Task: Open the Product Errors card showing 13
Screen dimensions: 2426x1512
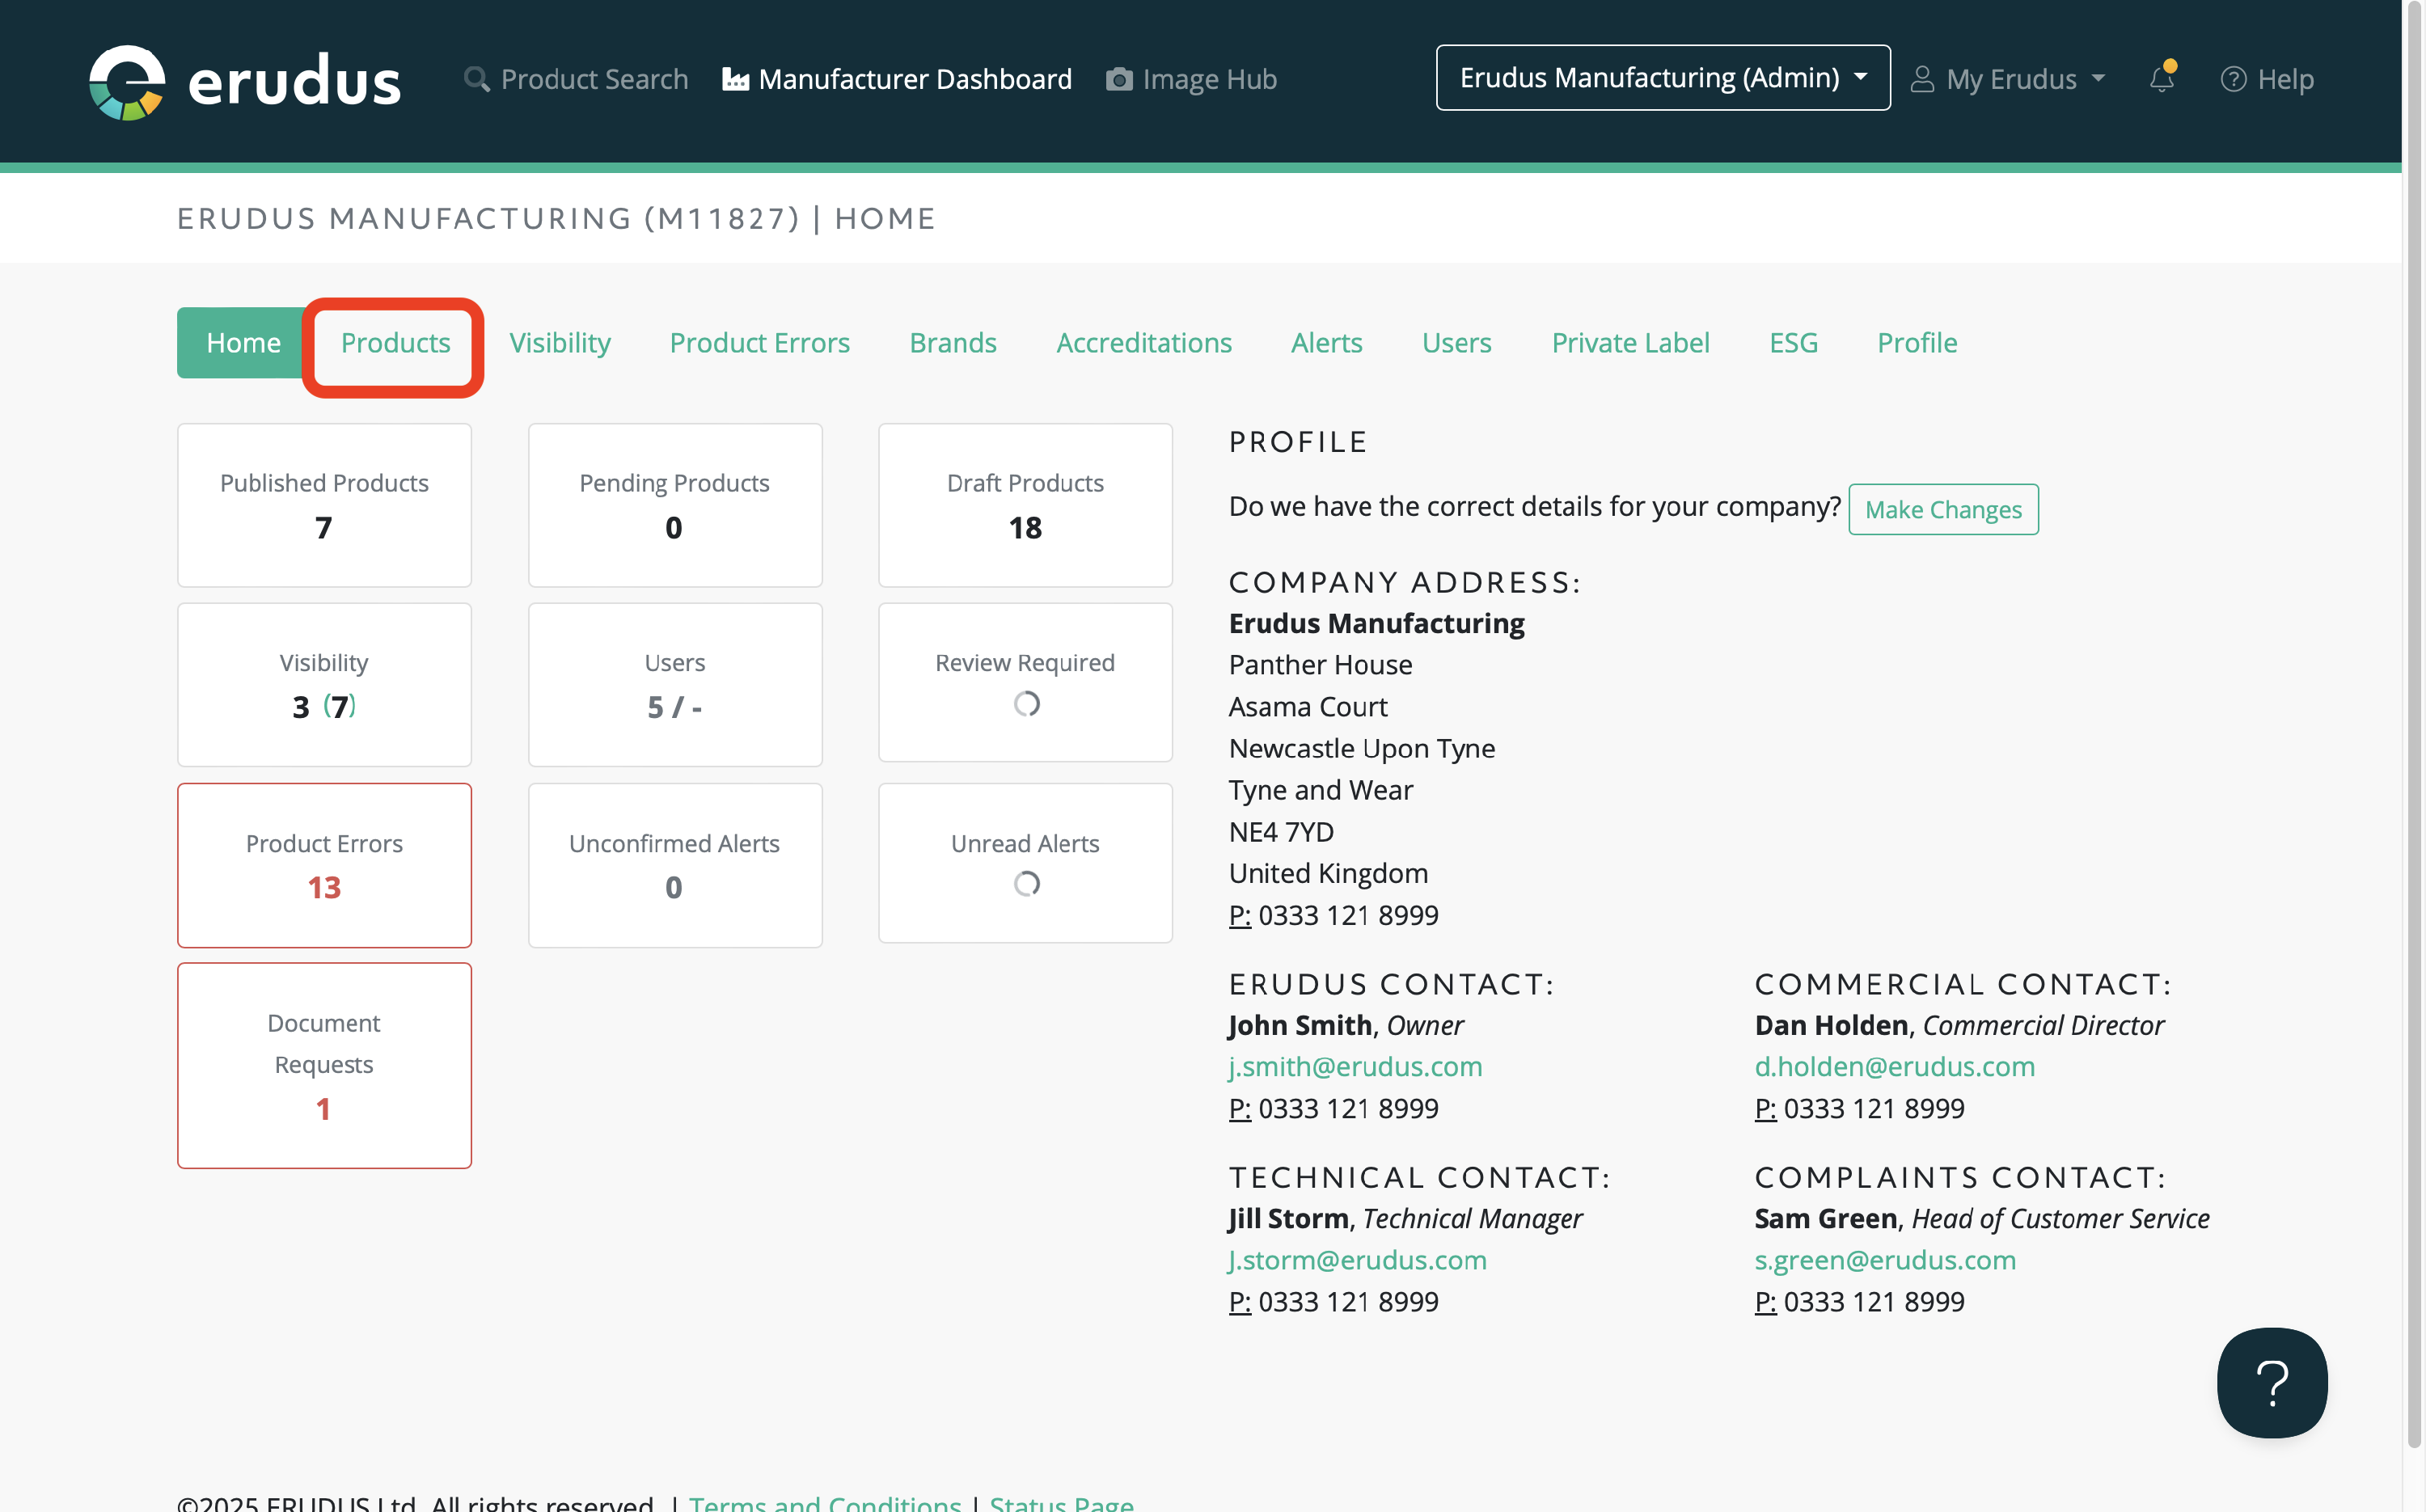Action: tap(324, 865)
